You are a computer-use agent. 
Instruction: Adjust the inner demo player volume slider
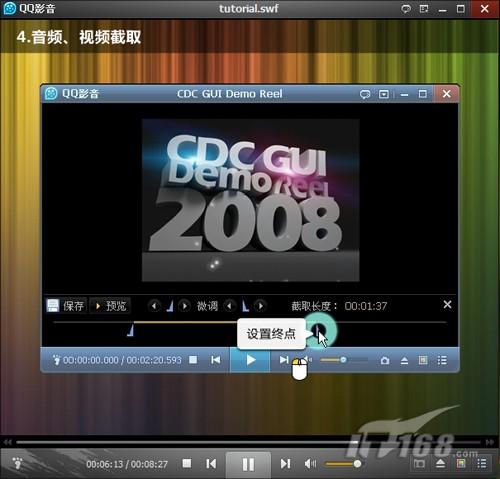(x=344, y=360)
